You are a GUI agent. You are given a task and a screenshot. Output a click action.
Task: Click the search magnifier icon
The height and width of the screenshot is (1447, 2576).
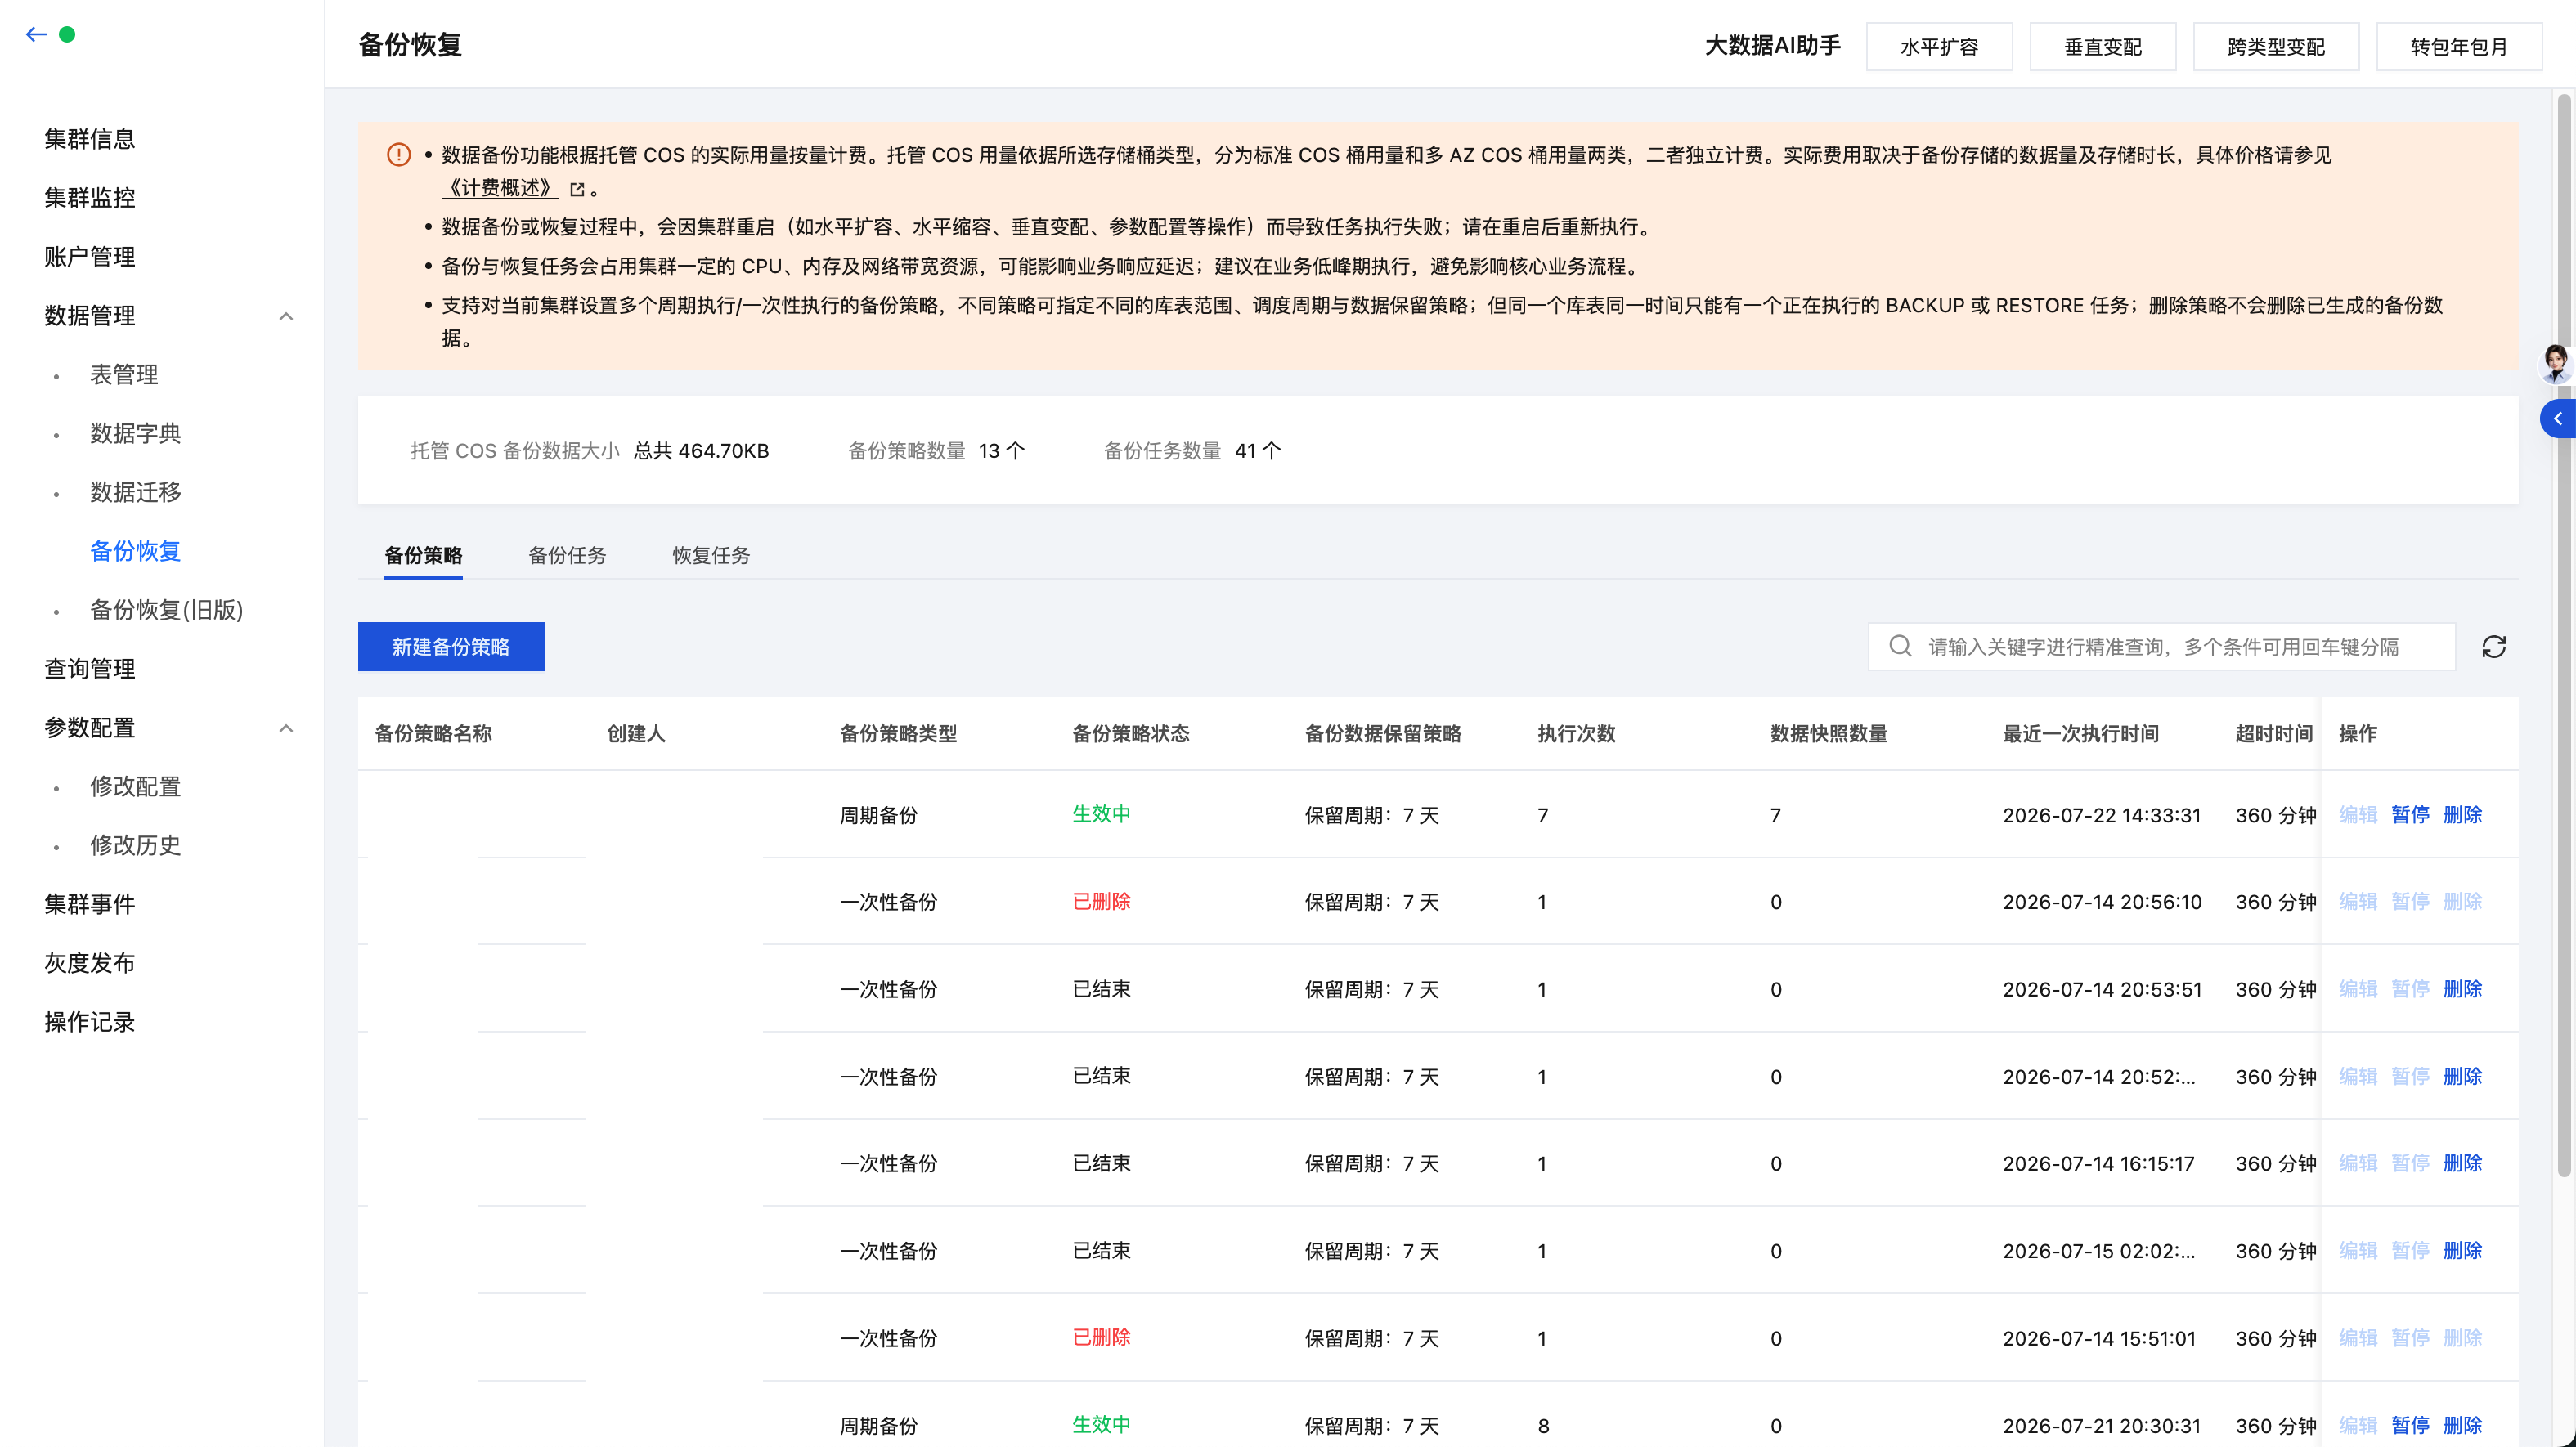point(1900,646)
